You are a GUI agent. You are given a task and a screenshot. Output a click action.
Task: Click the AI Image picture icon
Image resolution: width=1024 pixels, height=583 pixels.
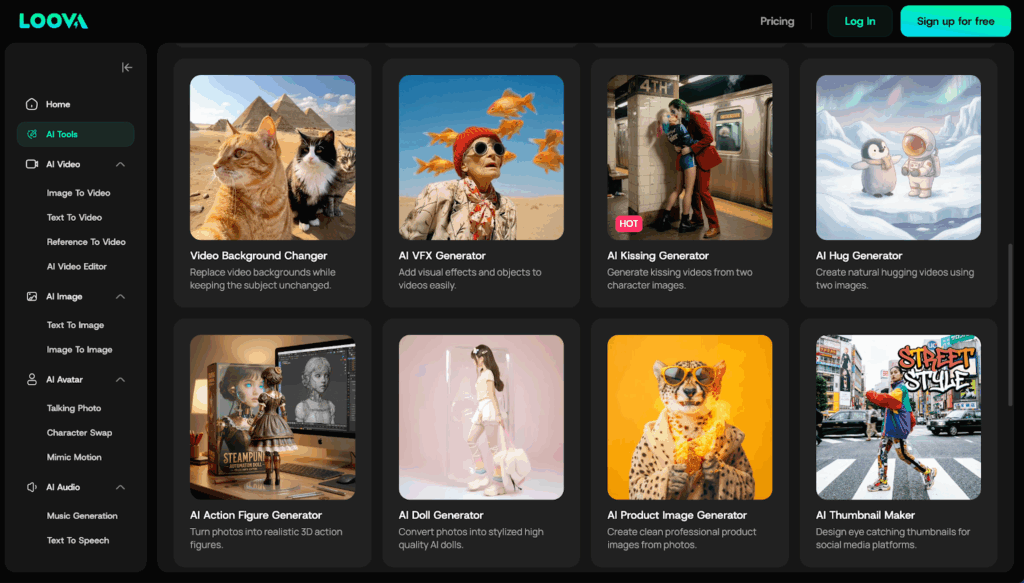click(x=32, y=297)
